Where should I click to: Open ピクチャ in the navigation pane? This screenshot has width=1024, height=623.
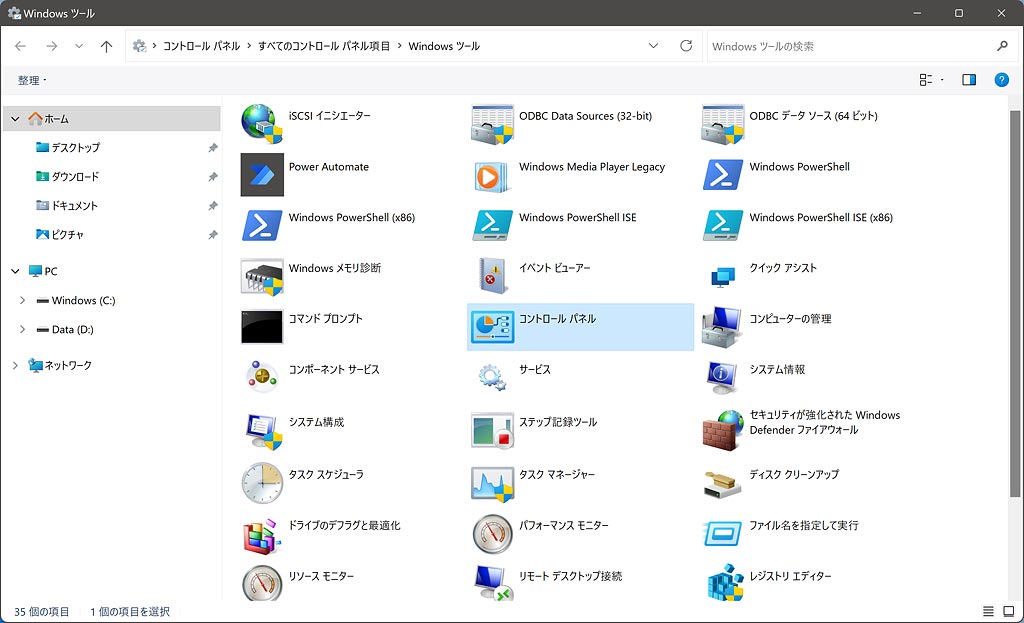click(x=68, y=234)
